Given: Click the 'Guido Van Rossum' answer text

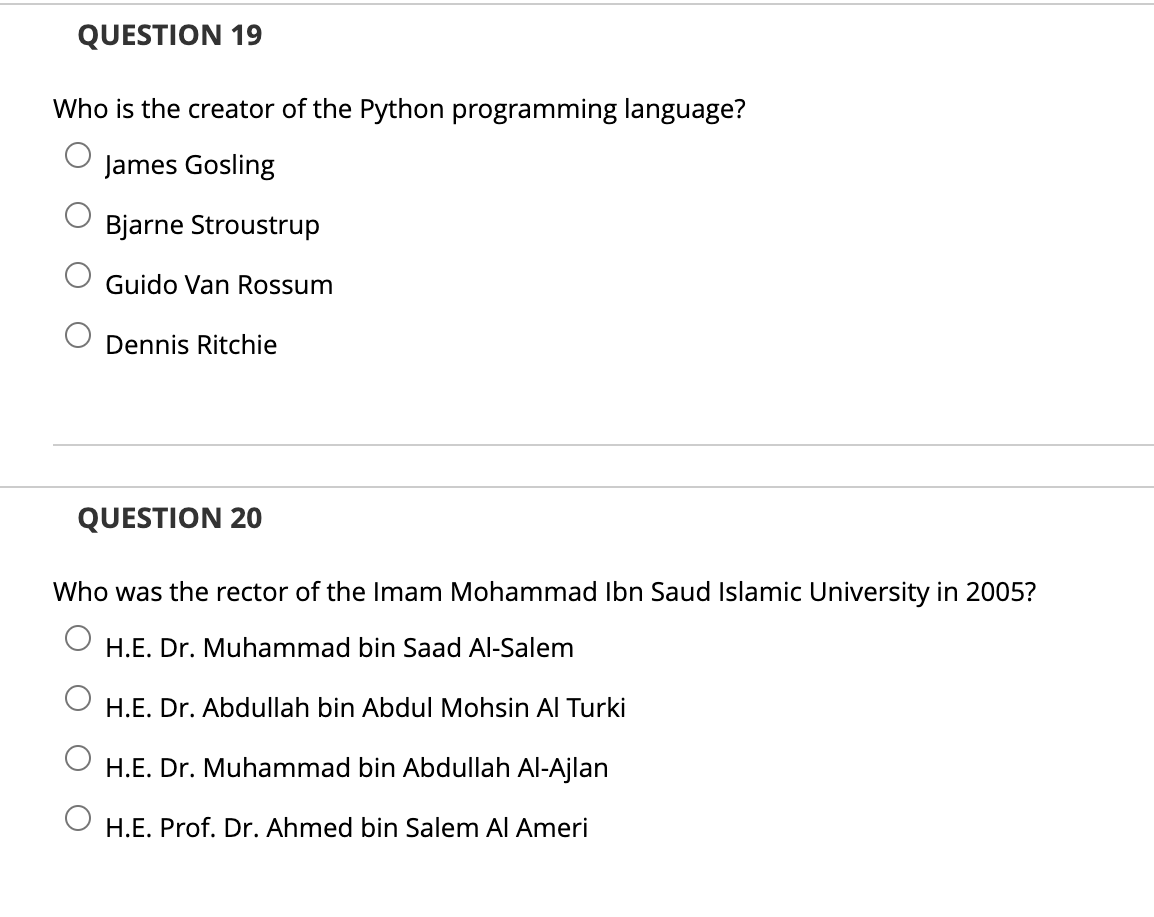Looking at the screenshot, I should click(x=219, y=285).
